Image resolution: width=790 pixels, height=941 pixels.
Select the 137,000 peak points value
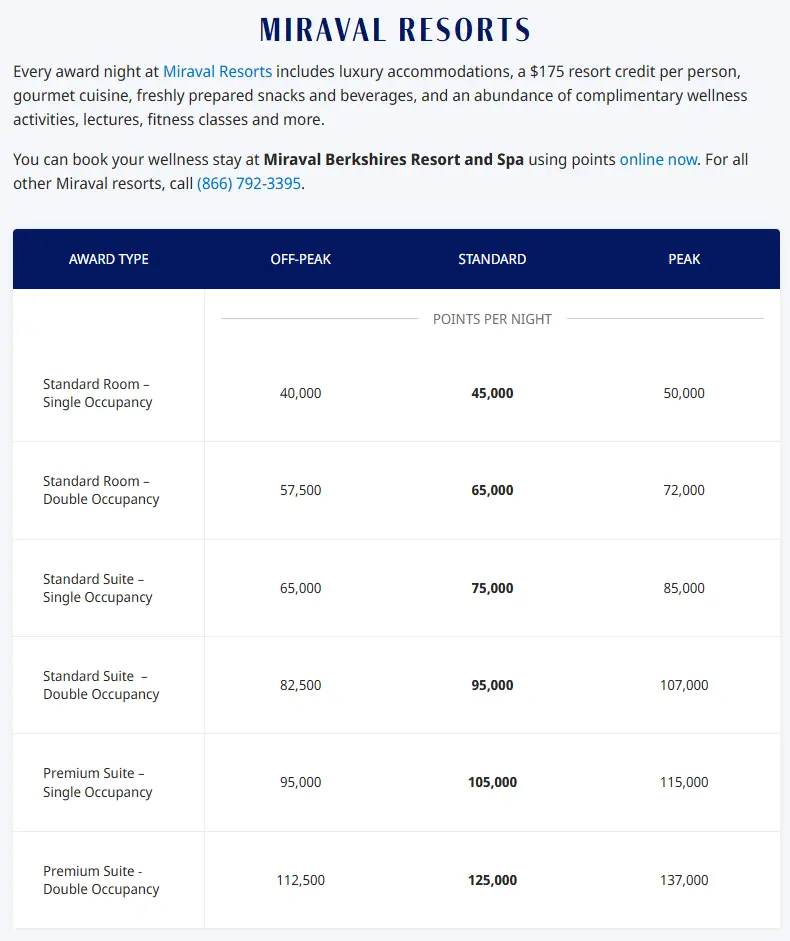(684, 880)
